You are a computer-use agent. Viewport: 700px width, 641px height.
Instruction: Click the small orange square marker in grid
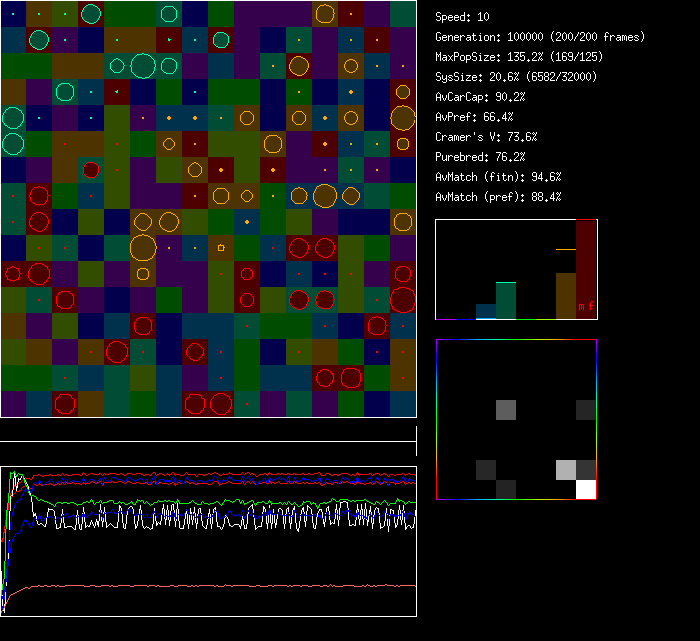(221, 247)
